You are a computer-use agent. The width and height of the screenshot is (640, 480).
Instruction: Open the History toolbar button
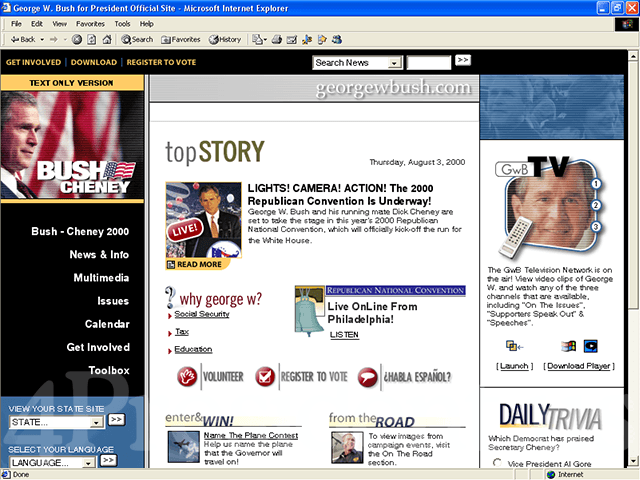pos(225,40)
